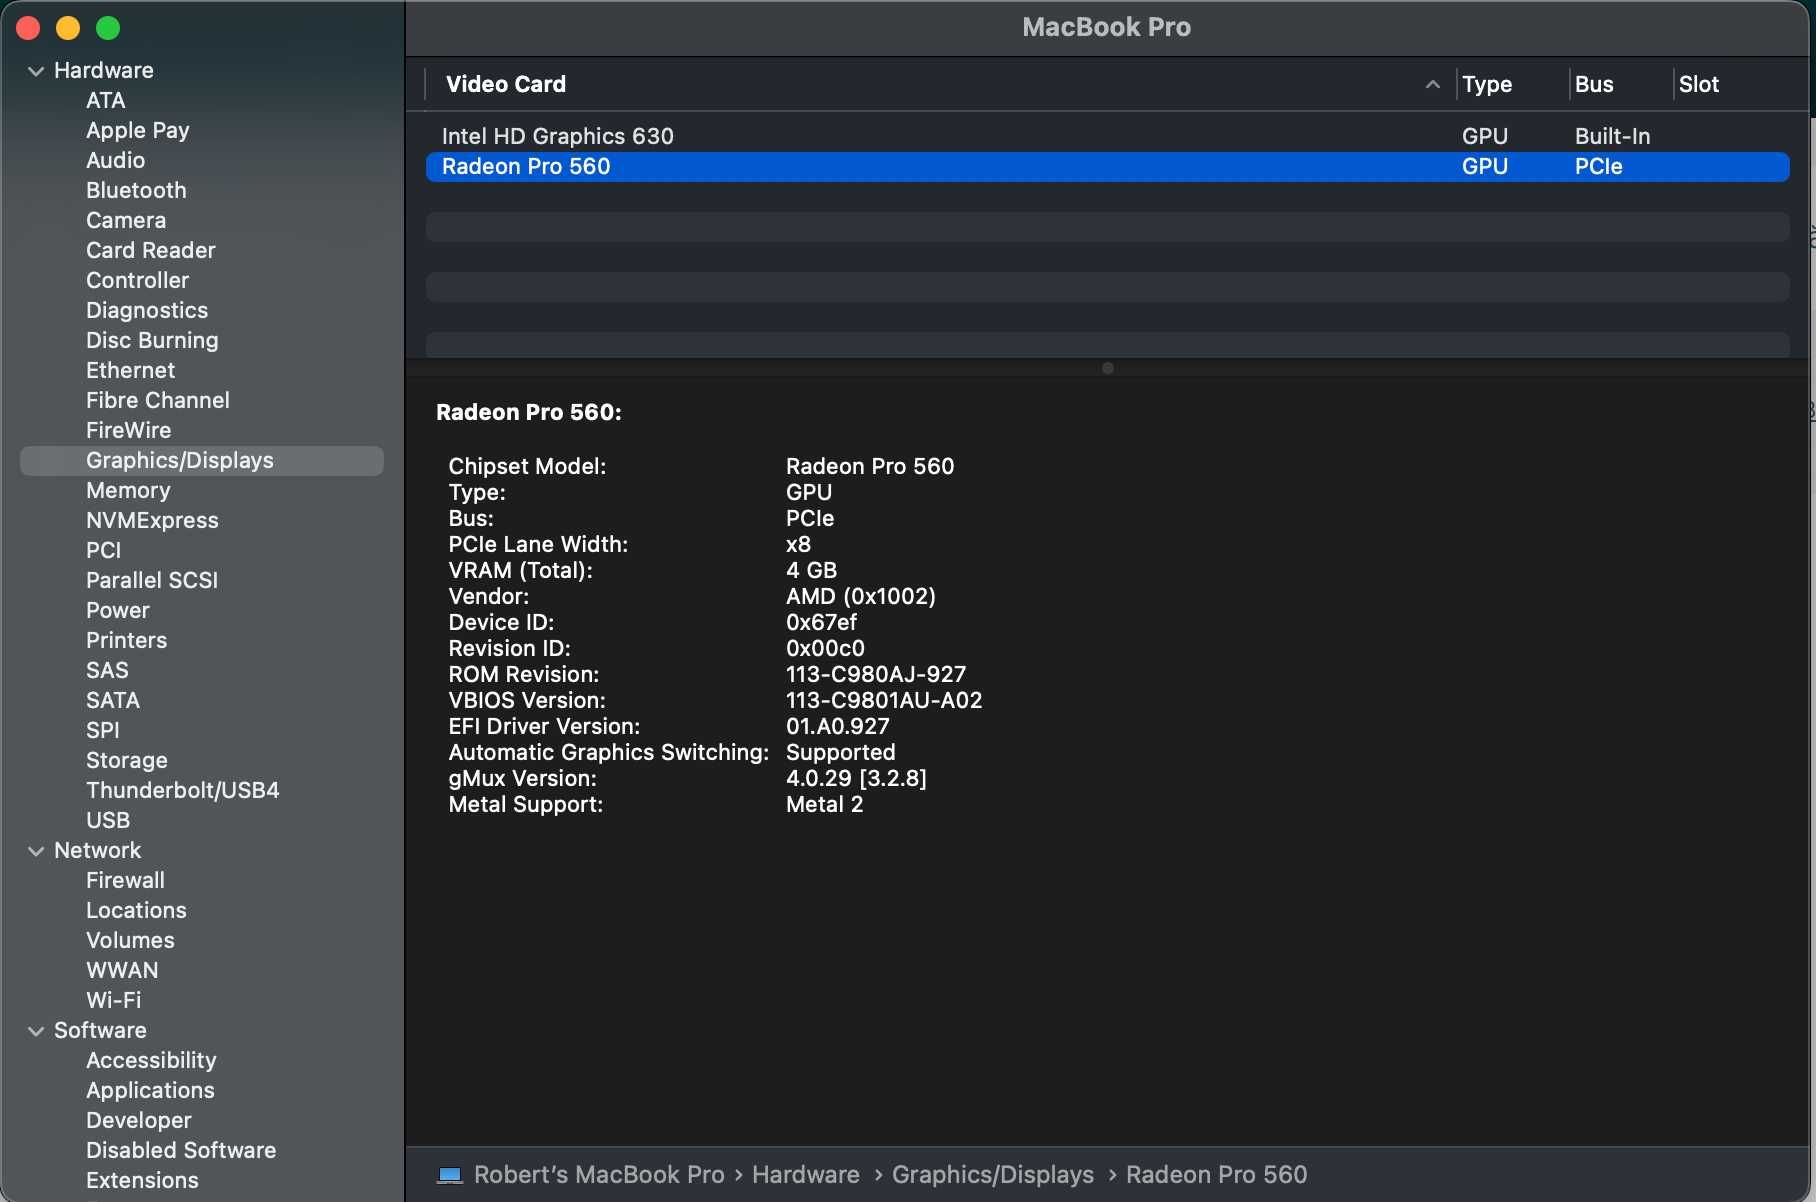The height and width of the screenshot is (1202, 1816).
Task: Collapse the Network section chevron
Action: point(36,851)
